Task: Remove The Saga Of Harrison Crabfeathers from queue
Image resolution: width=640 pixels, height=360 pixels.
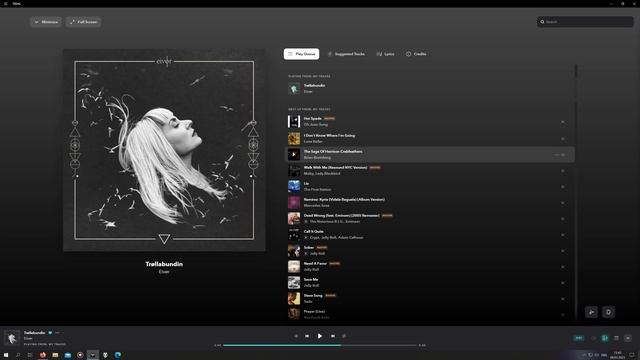Action: pyautogui.click(x=563, y=155)
